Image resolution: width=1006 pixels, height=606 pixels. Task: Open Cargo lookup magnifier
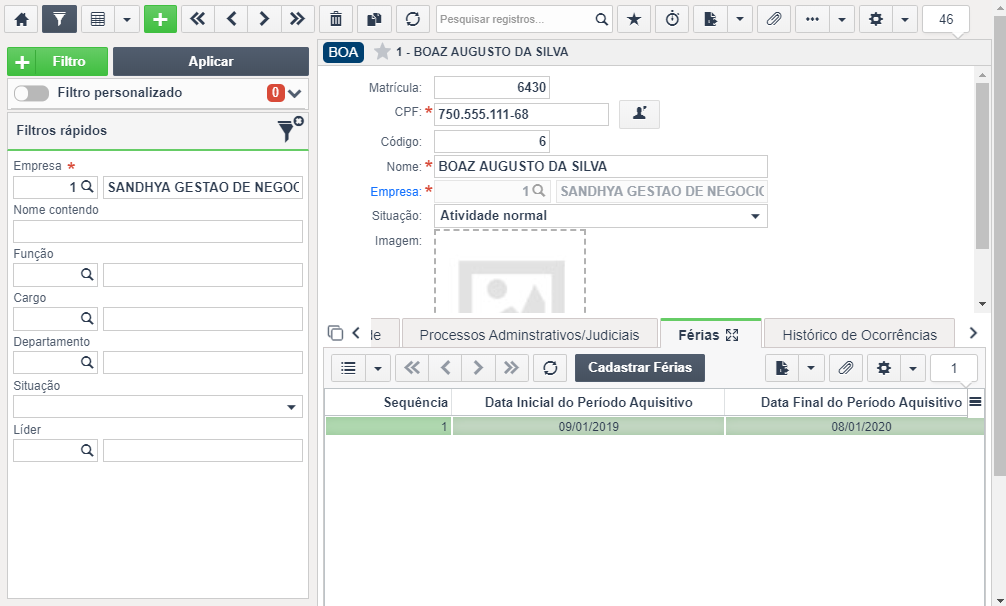87,319
